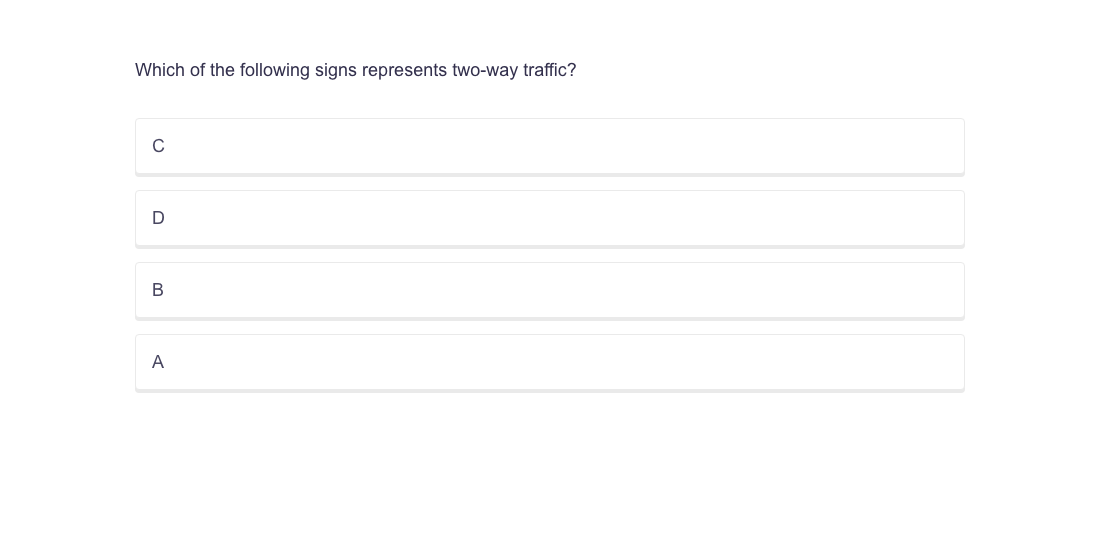
Task: Answer the traffic sign question with A
Action: pyautogui.click(x=549, y=362)
